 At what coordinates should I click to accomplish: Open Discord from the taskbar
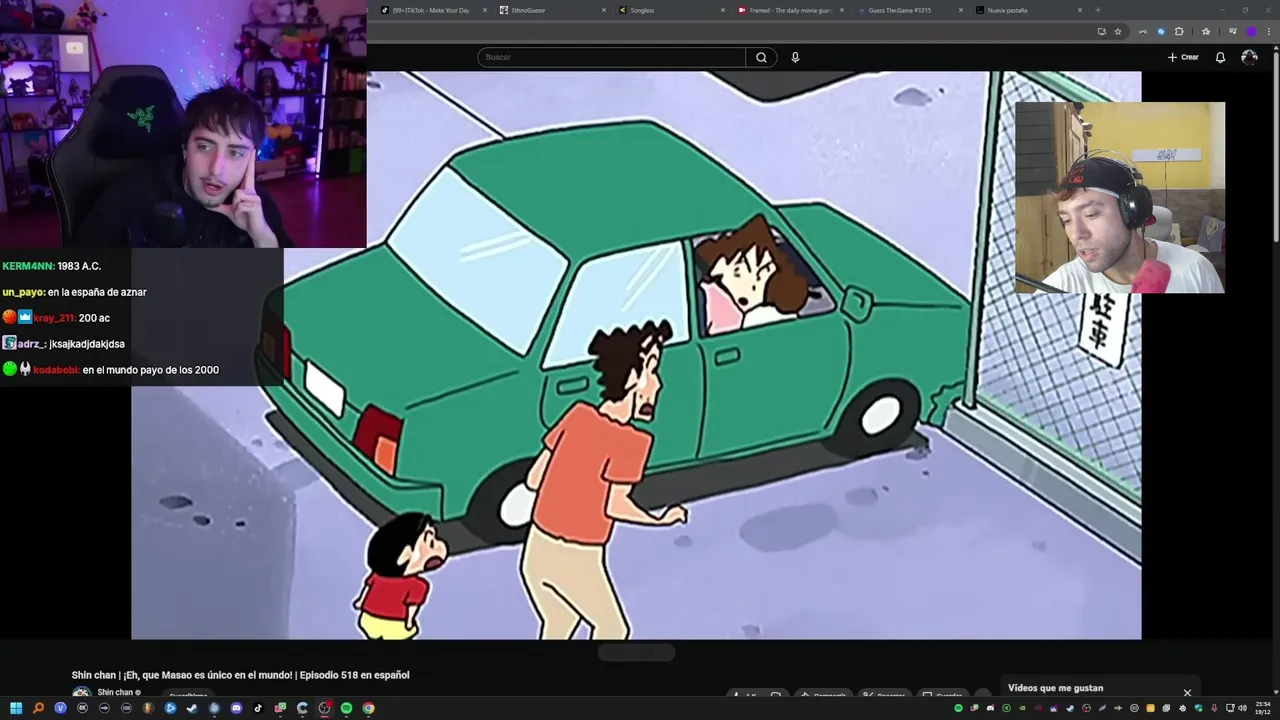point(236,708)
